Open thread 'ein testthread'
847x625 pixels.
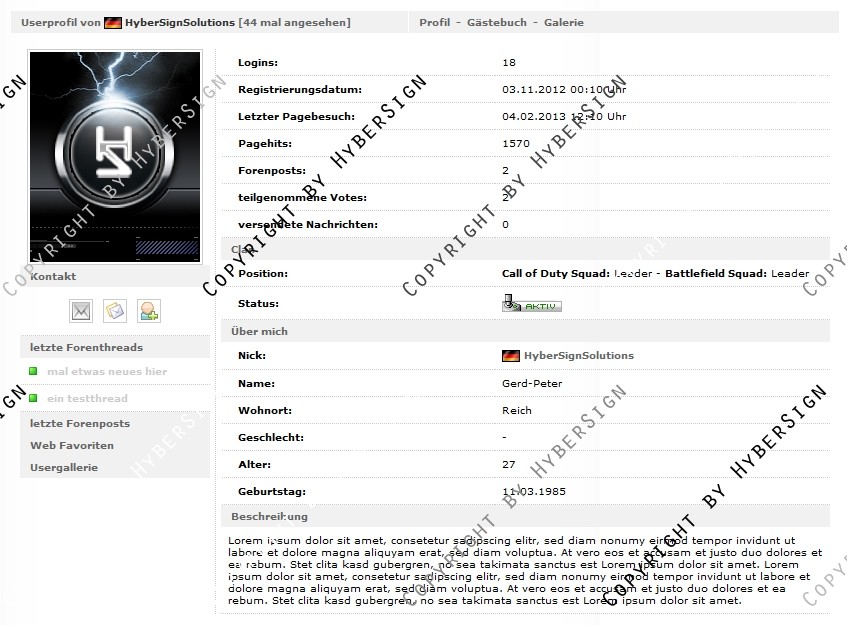[88, 399]
